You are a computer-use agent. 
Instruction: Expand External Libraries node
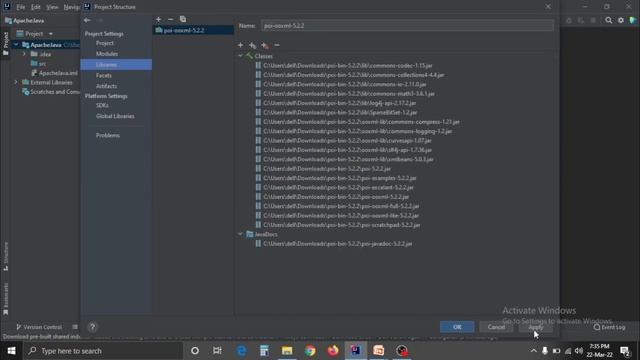(16, 82)
